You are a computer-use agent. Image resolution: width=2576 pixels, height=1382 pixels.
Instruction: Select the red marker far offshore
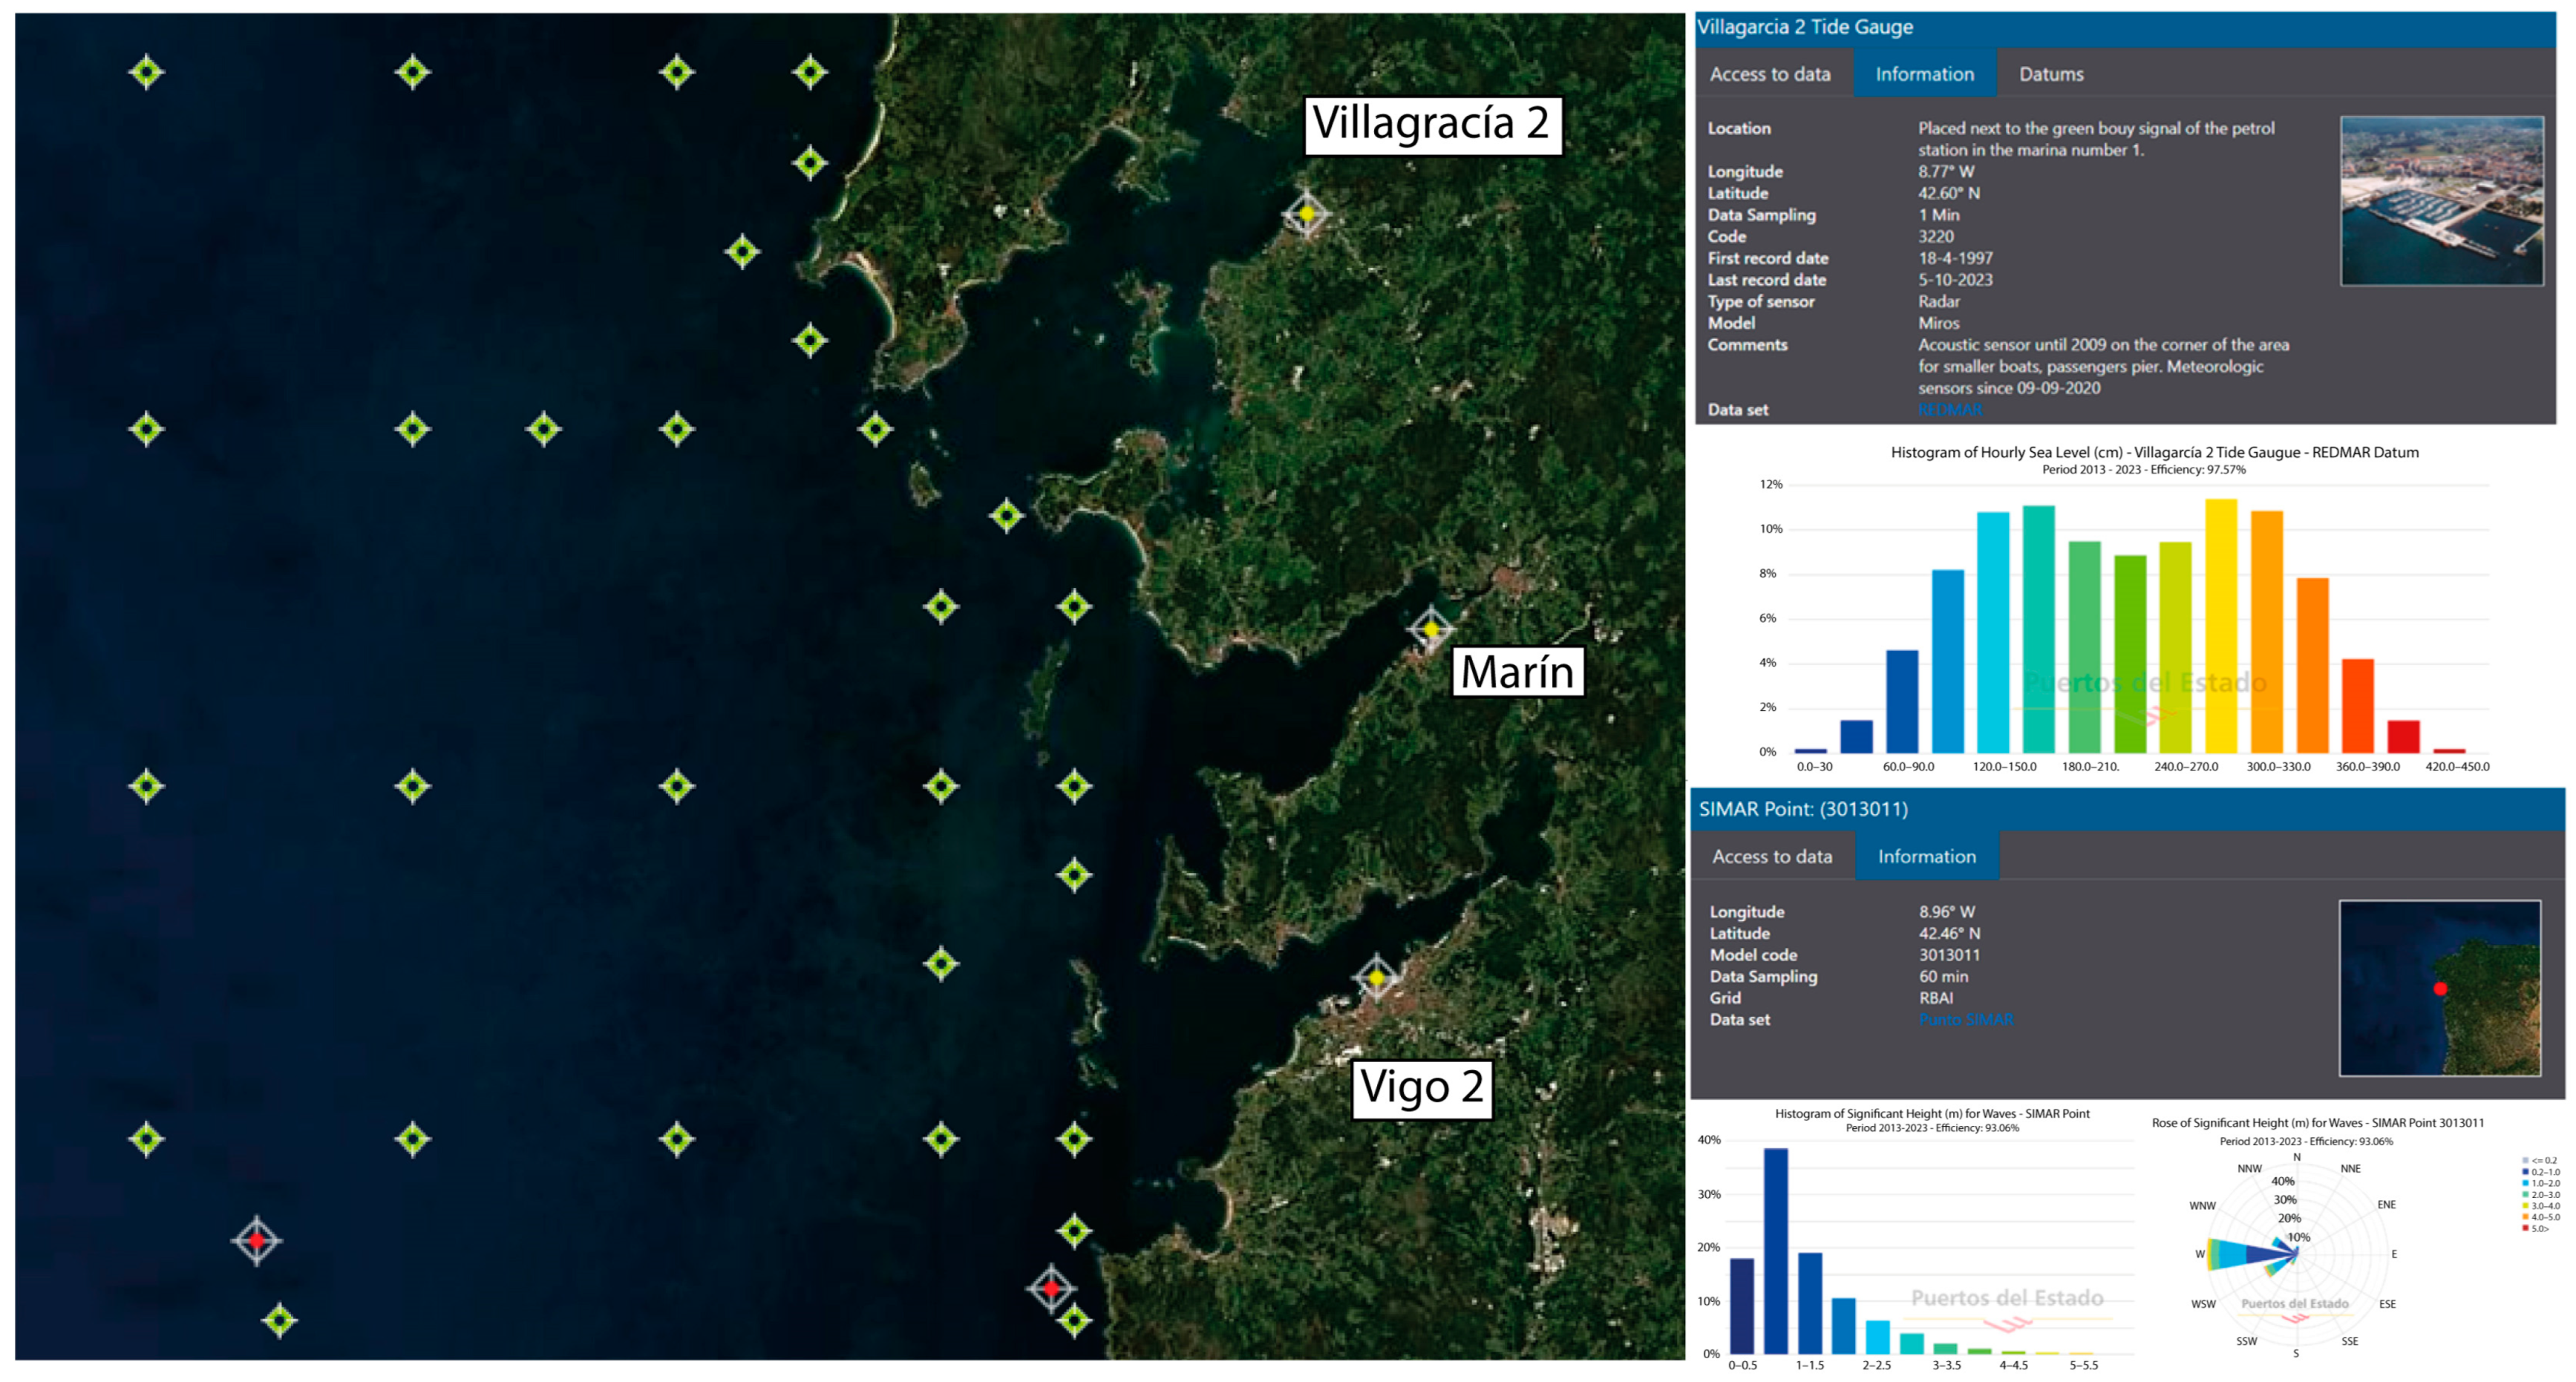point(257,1241)
